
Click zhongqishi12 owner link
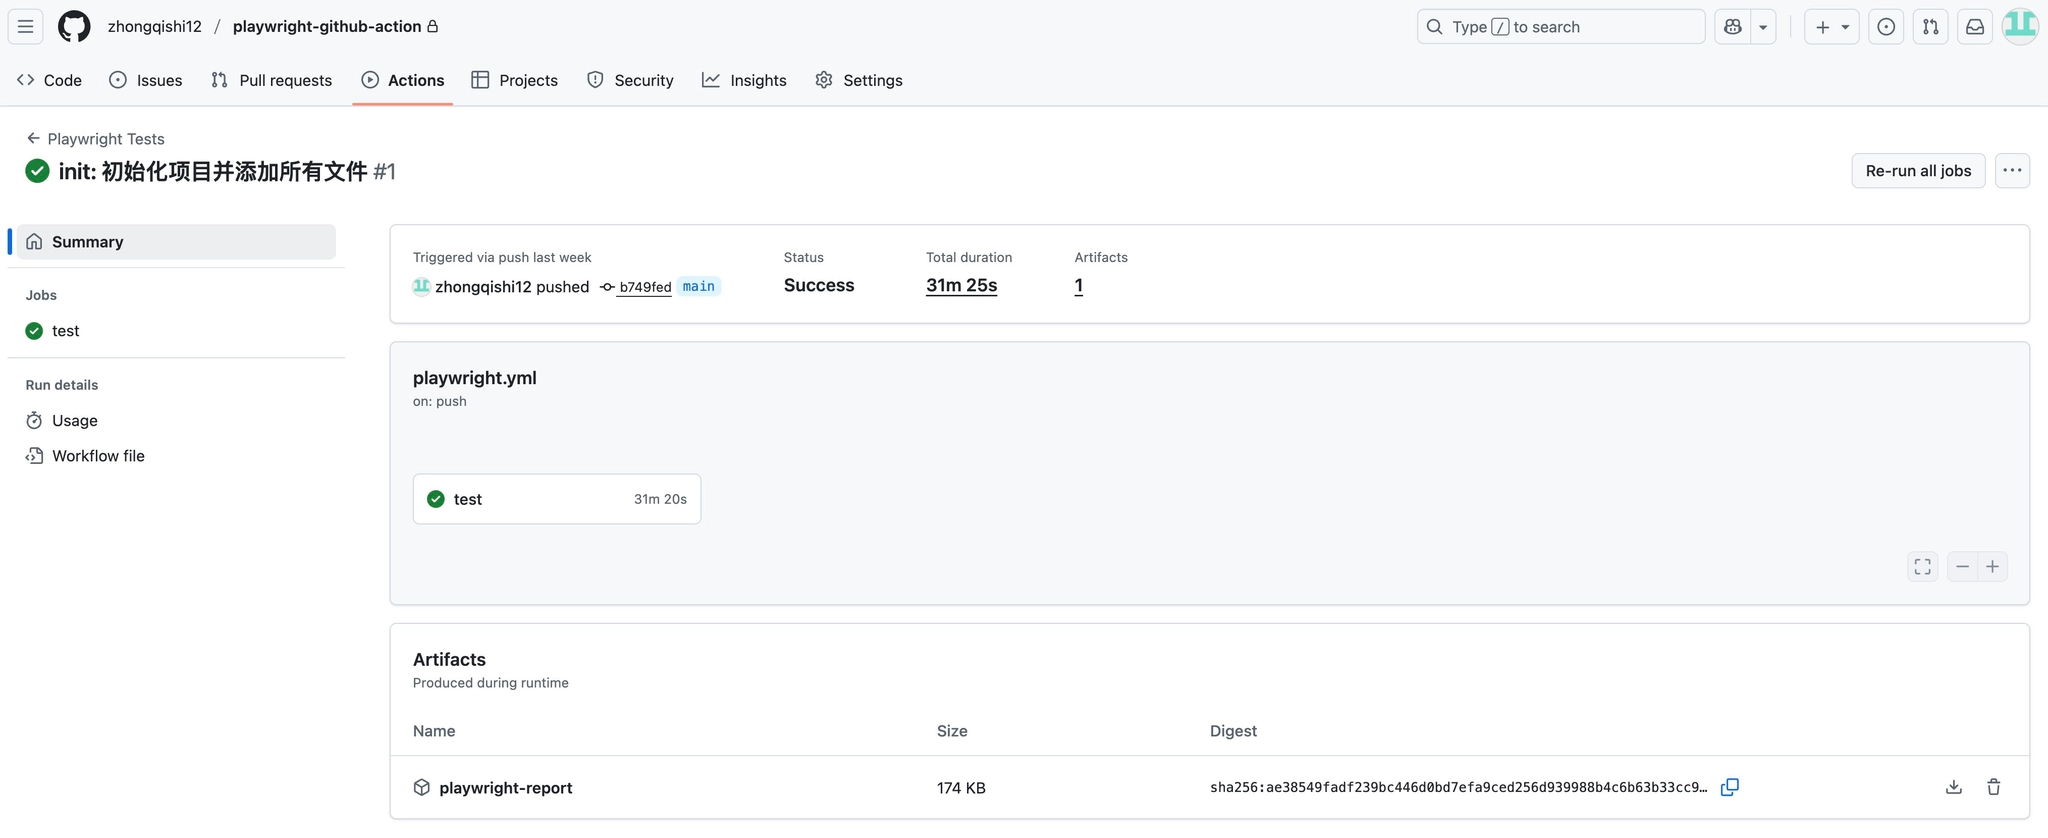point(155,27)
